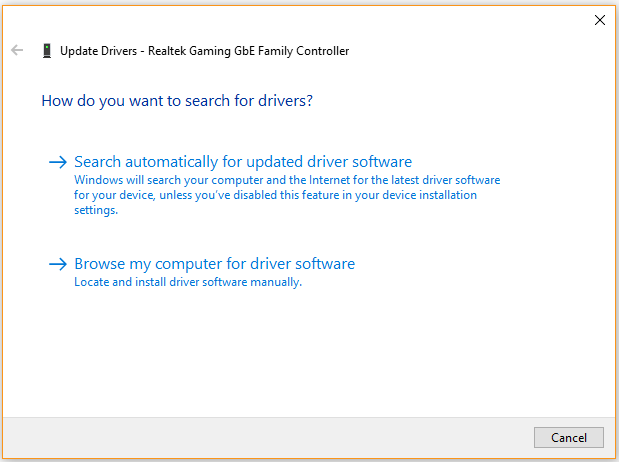This screenshot has height=462, width=619.
Task: Click the Update Drivers title text
Action: tap(204, 51)
